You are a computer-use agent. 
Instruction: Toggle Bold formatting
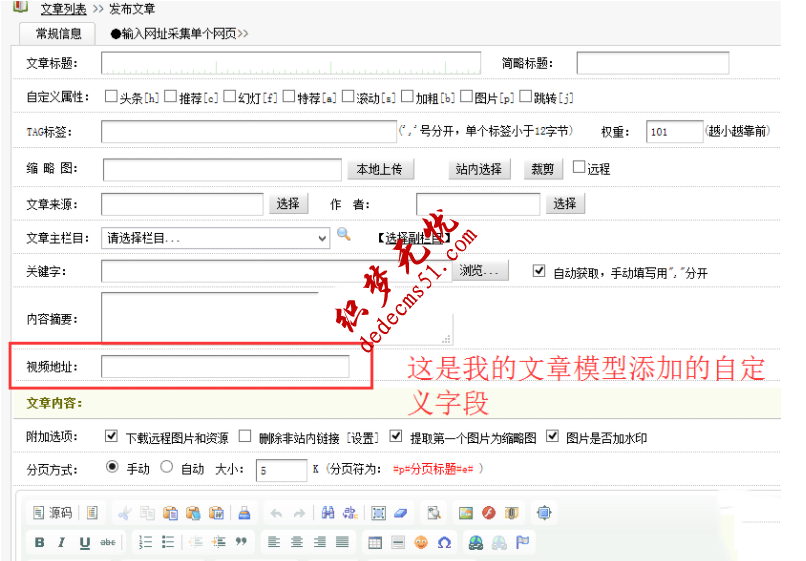click(x=39, y=542)
